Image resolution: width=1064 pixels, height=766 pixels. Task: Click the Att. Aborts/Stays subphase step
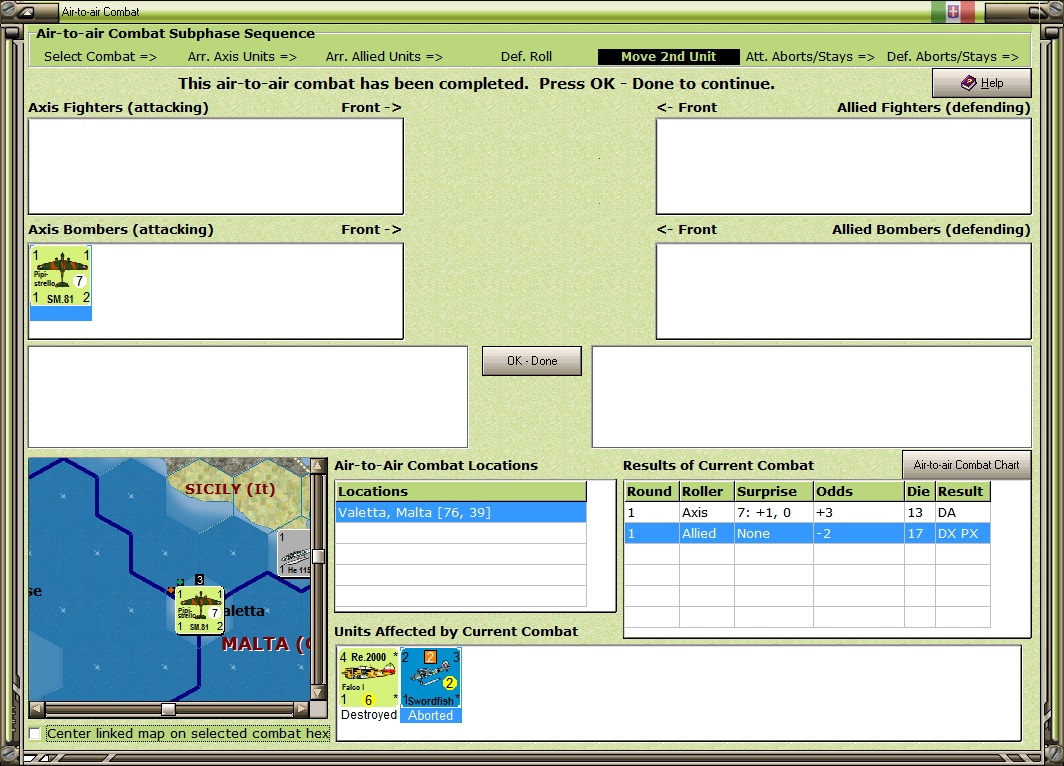pos(810,57)
